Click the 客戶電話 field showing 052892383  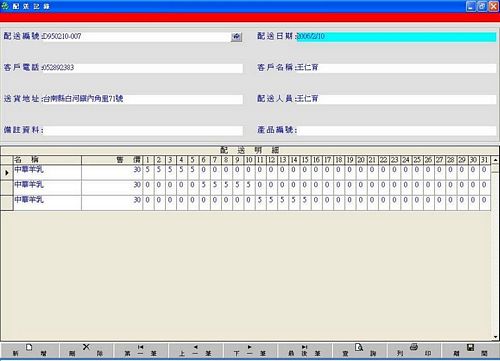[142, 68]
